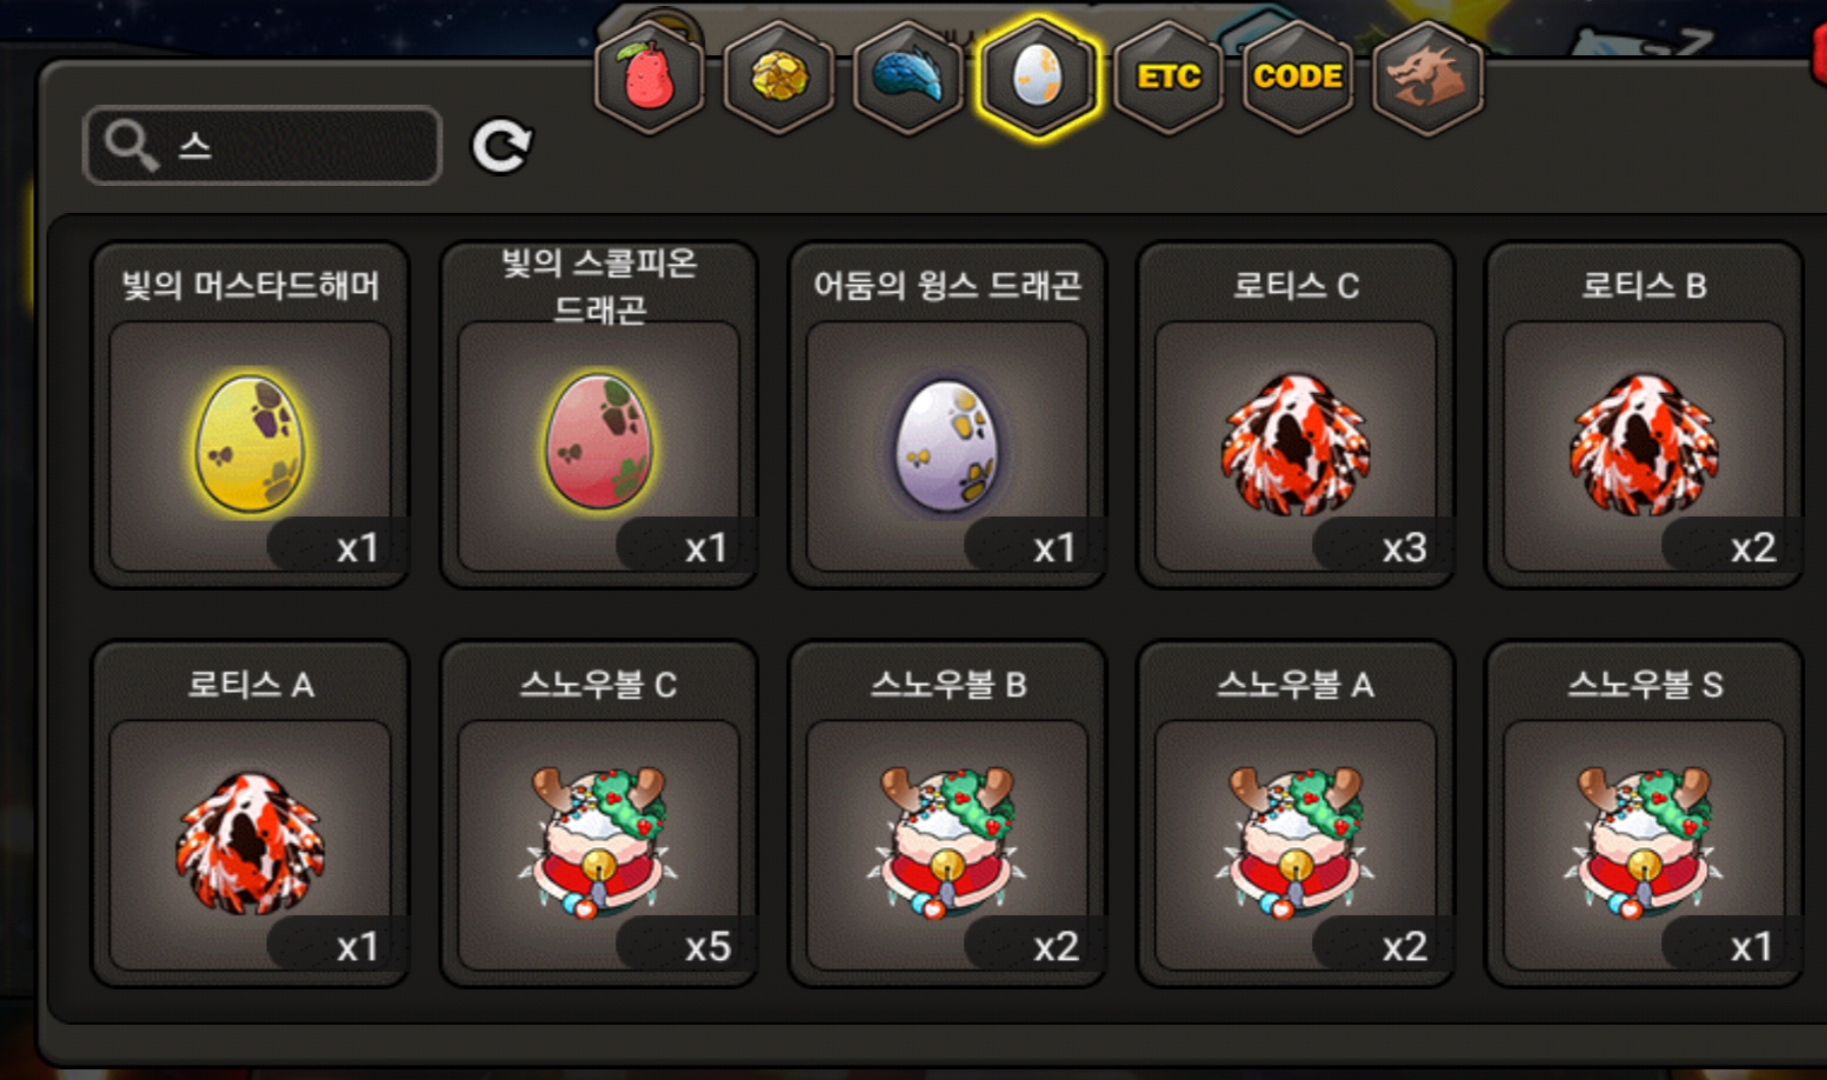Switch to the blue dragon wing tab
Screen dimensions: 1827x1080
click(908, 77)
